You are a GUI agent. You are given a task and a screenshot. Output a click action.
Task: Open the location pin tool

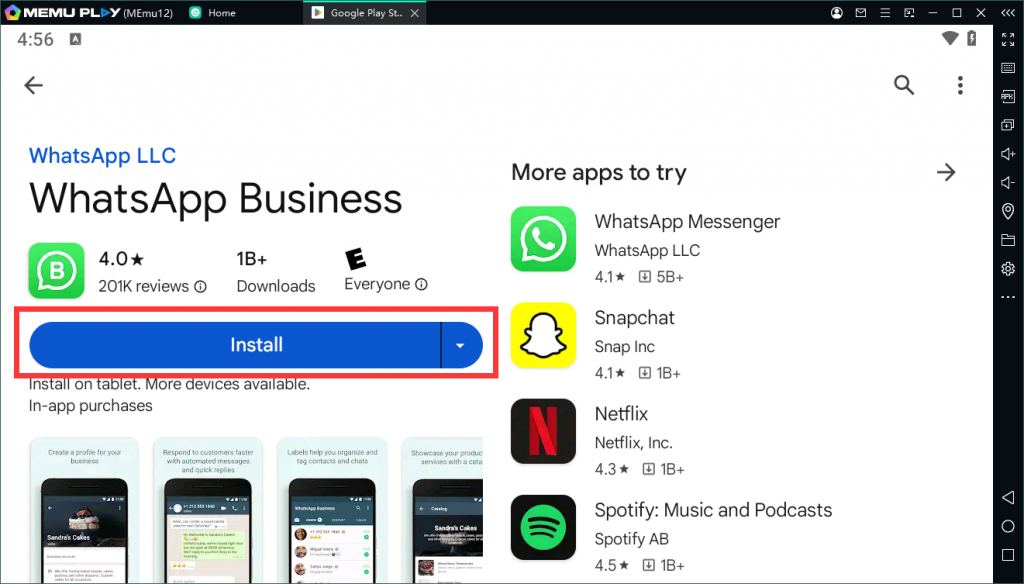point(1008,211)
